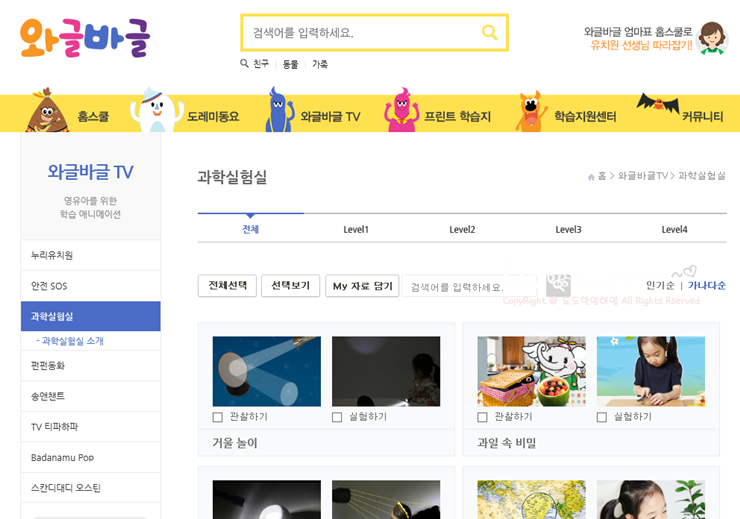The width and height of the screenshot is (740, 519).
Task: Open TV 티파하파 in sidebar
Action: (x=91, y=427)
